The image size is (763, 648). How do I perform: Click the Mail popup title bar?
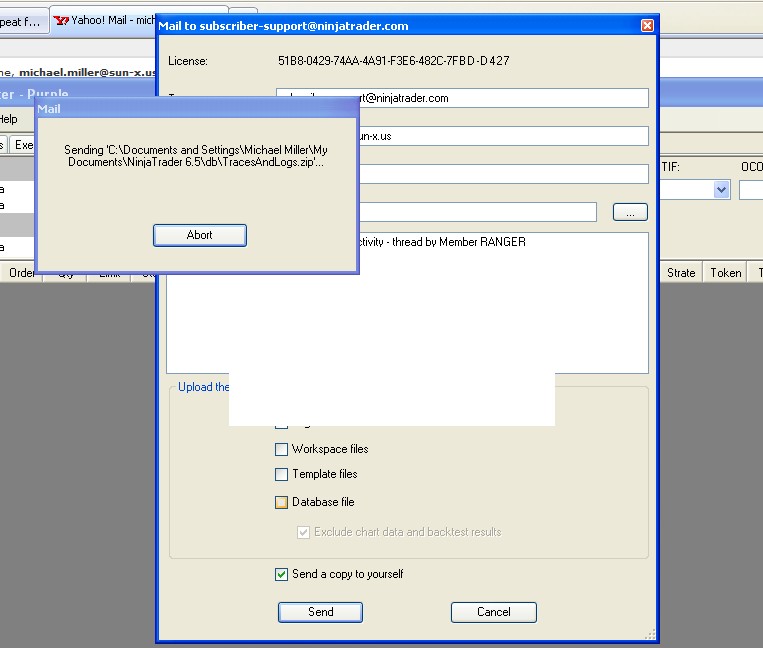[197, 109]
